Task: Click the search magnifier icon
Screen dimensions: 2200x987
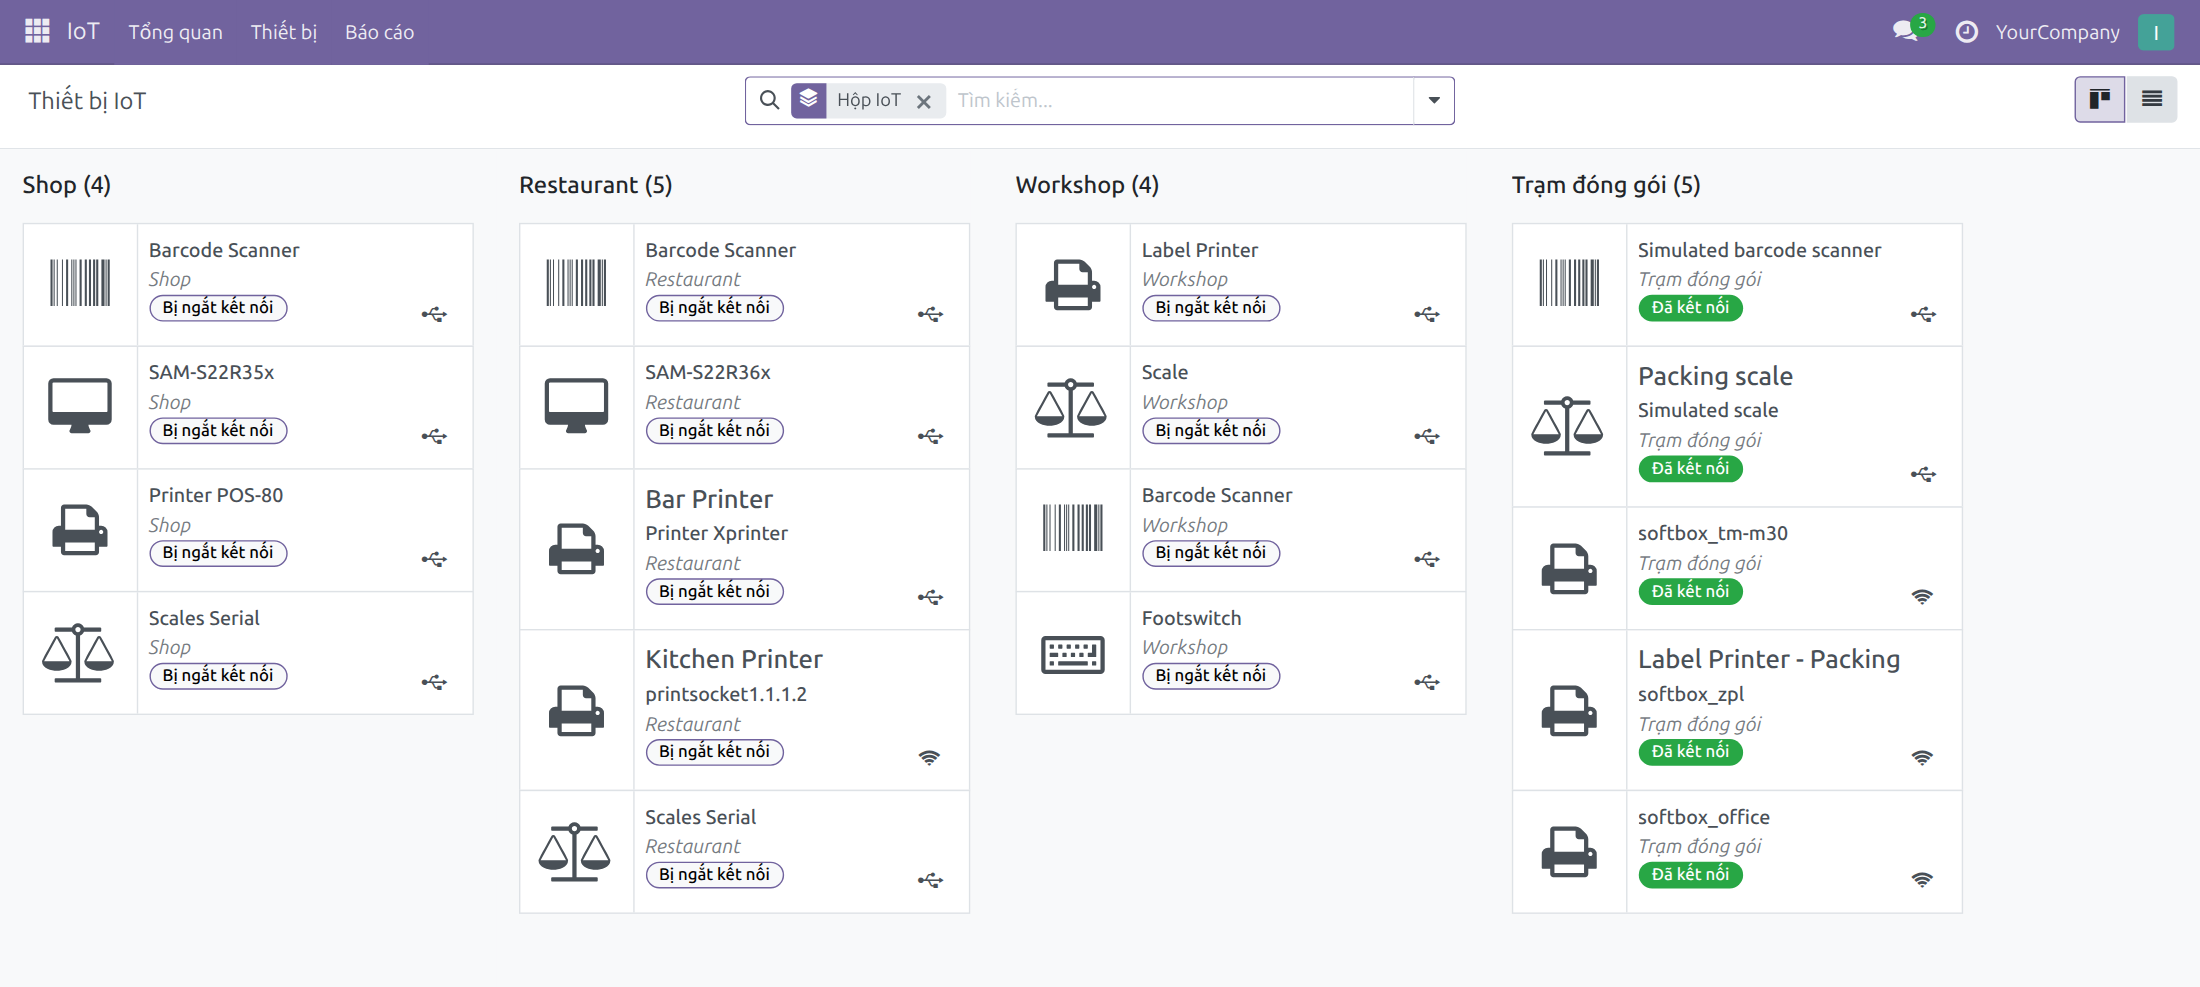Action: pos(769,100)
